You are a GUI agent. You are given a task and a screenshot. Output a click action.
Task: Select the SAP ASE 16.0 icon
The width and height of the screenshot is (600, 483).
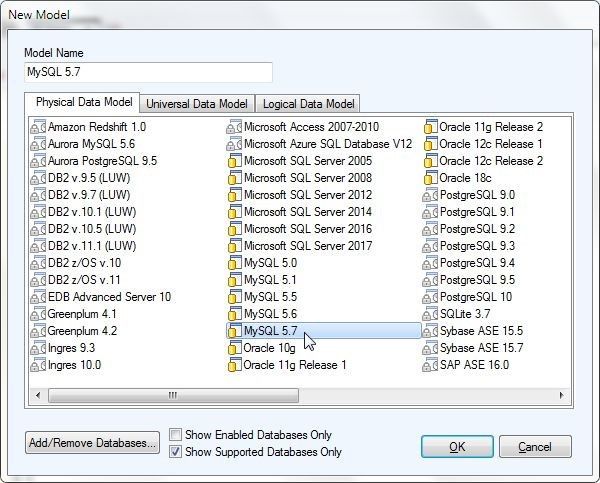pyautogui.click(x=430, y=365)
